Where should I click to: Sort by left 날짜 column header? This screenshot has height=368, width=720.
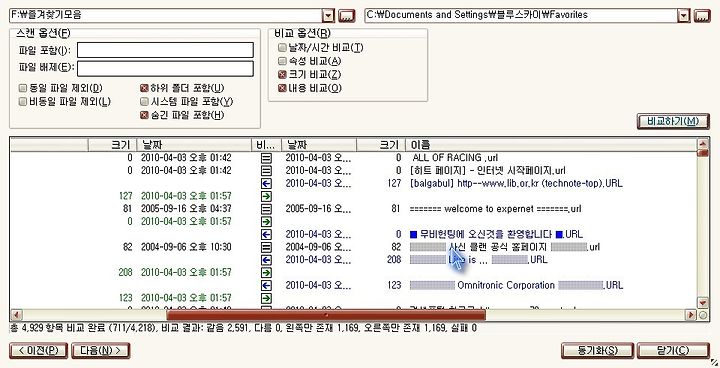[194, 145]
